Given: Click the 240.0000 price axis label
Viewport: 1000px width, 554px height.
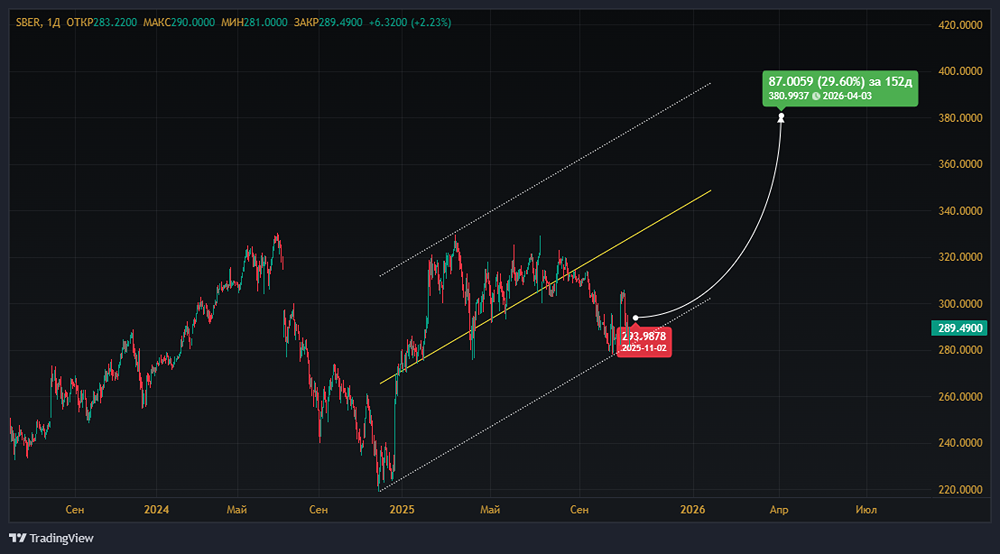Looking at the screenshot, I should coord(960,442).
